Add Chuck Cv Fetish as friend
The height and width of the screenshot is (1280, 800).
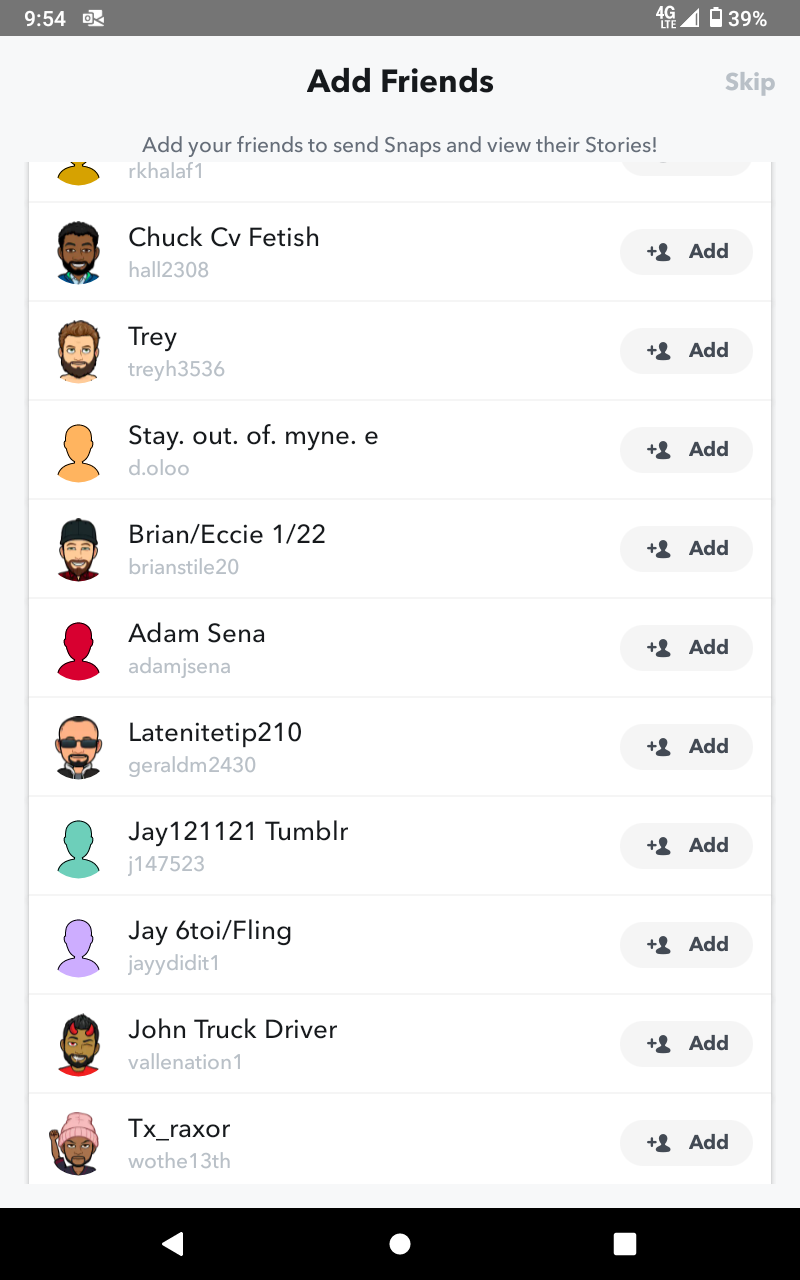click(x=686, y=252)
